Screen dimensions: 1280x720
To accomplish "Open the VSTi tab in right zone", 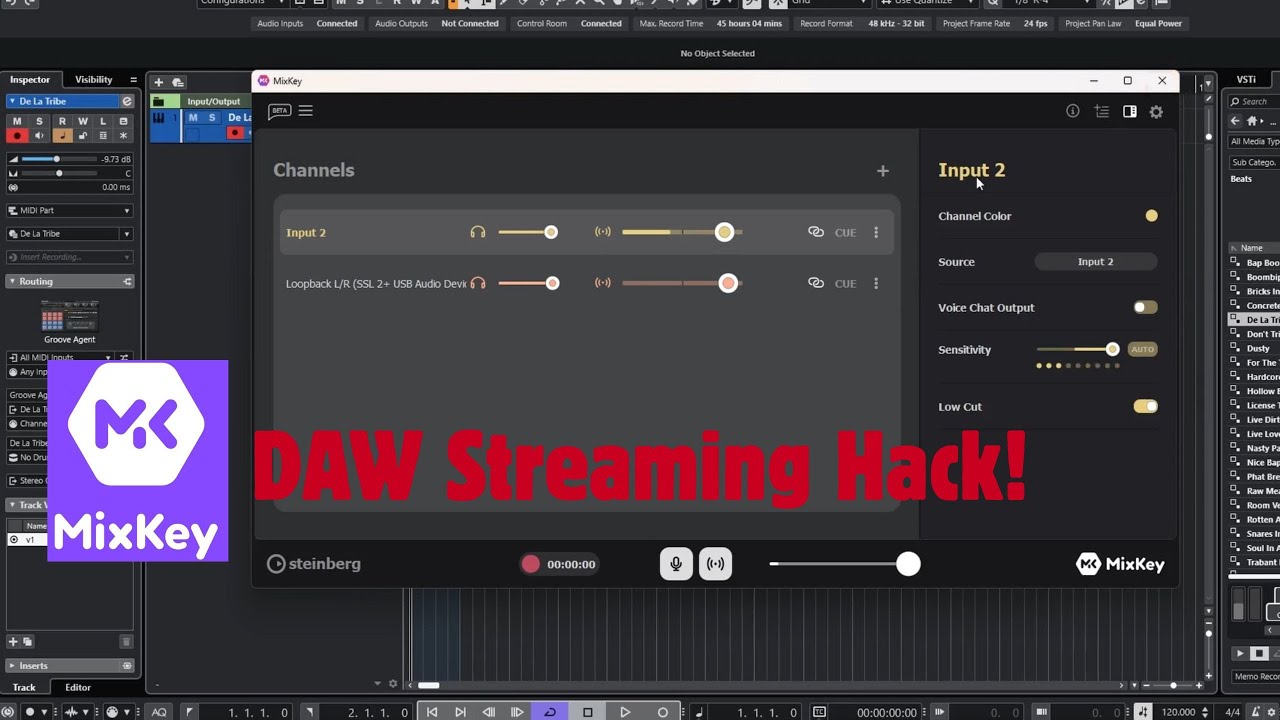I will click(x=1246, y=80).
